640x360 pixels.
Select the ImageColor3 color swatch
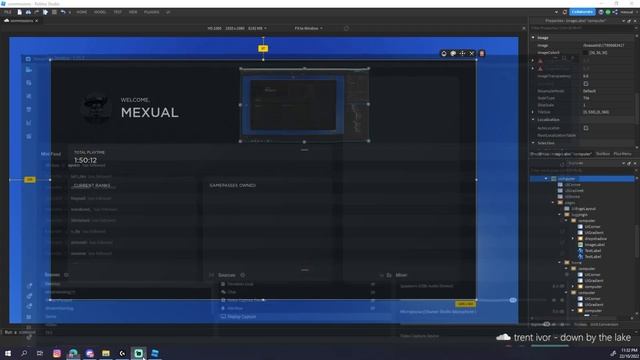(x=586, y=53)
